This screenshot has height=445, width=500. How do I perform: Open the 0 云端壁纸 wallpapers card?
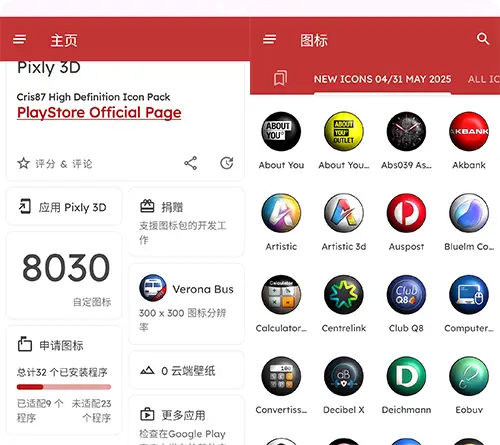pos(186,370)
